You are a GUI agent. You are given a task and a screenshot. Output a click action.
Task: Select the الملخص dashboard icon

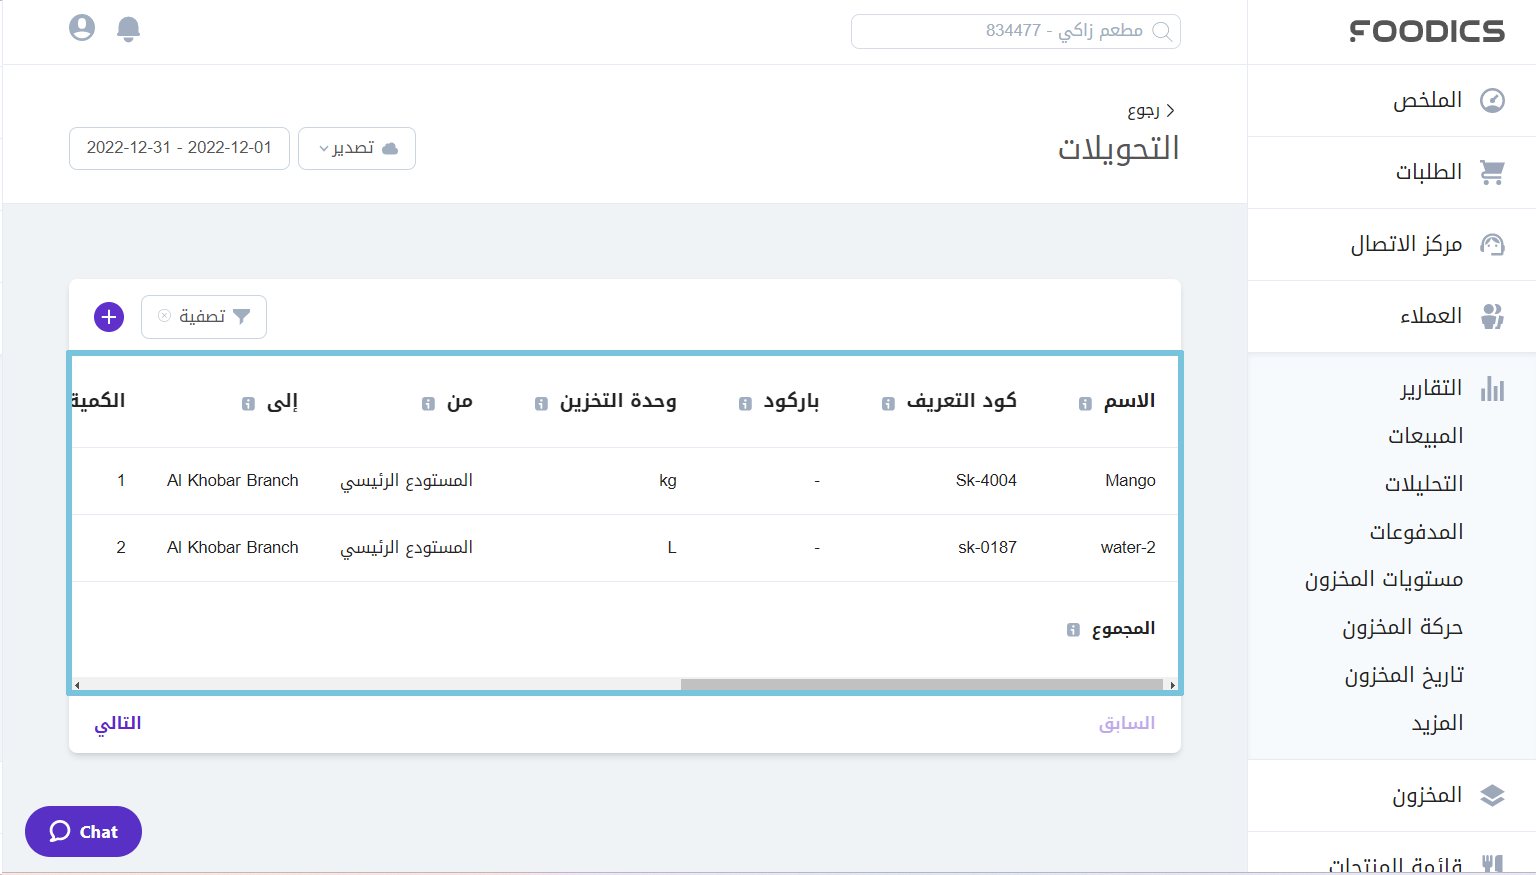pyautogui.click(x=1493, y=100)
